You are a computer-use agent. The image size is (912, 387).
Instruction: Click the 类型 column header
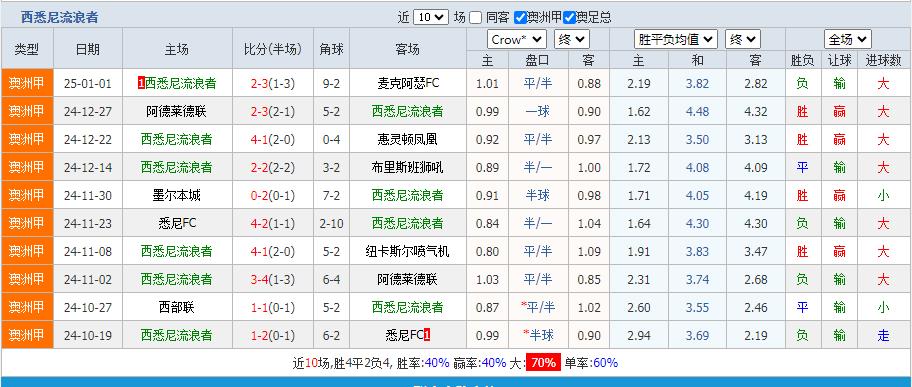(x=27, y=49)
